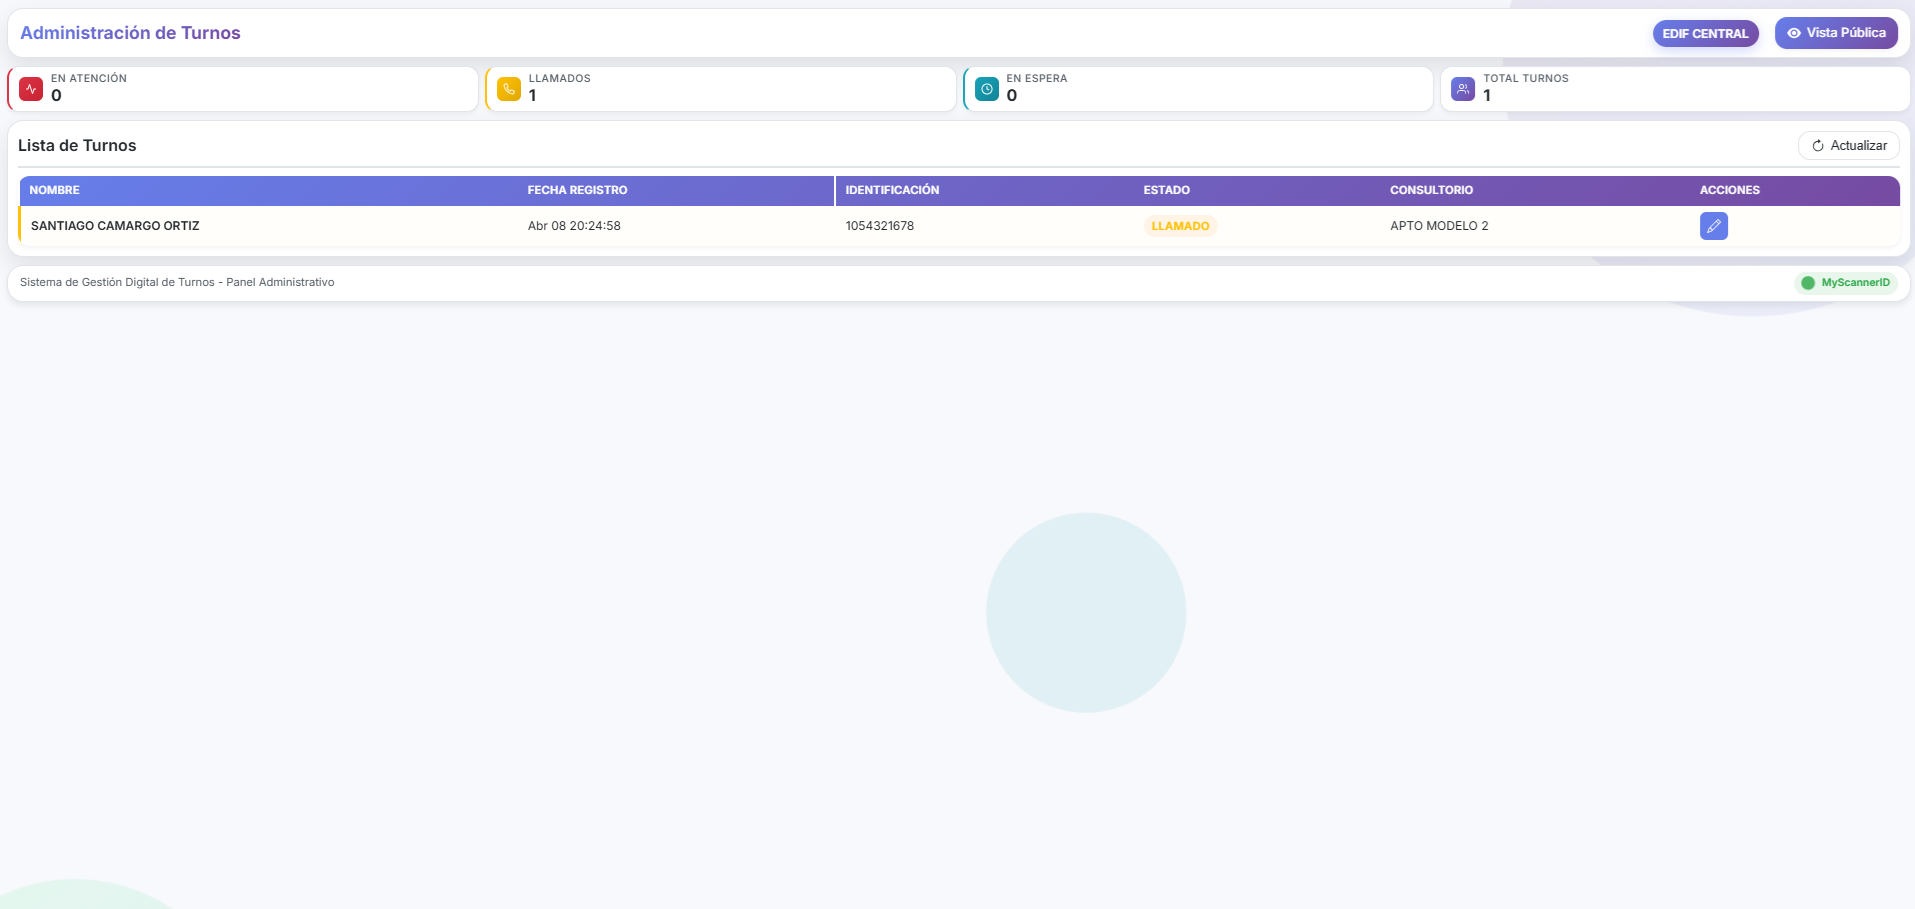Click the IDENTIFICACIÓN column header
The image size is (1915, 909).
[892, 190]
